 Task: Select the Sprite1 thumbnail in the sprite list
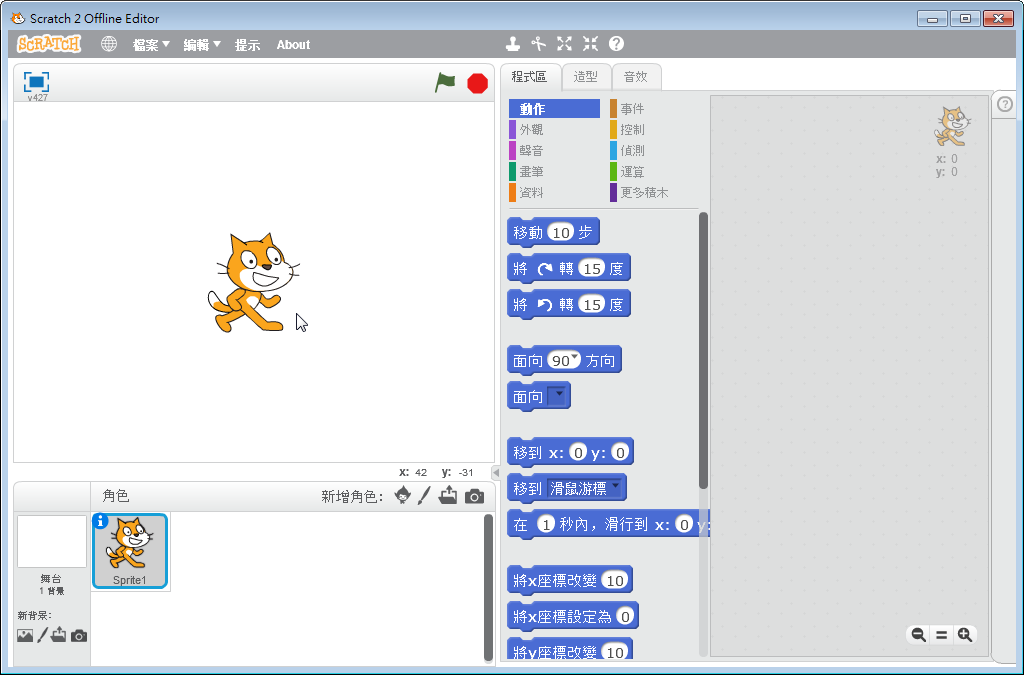point(130,551)
